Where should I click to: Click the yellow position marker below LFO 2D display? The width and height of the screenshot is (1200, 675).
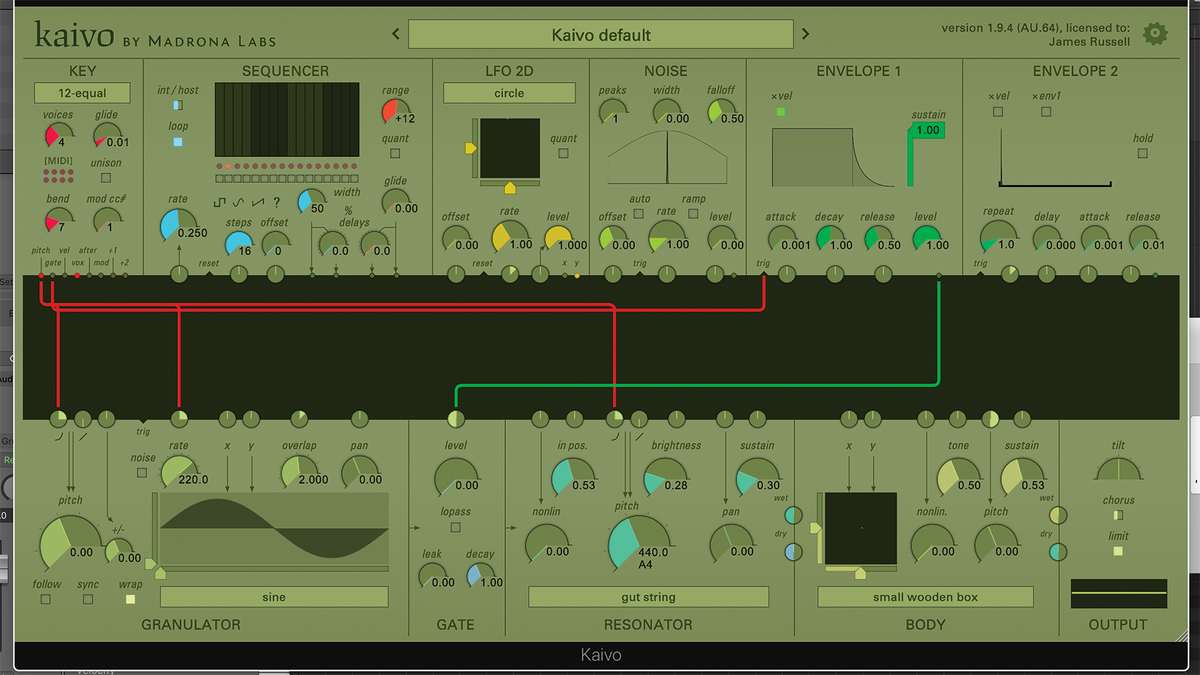tap(510, 188)
